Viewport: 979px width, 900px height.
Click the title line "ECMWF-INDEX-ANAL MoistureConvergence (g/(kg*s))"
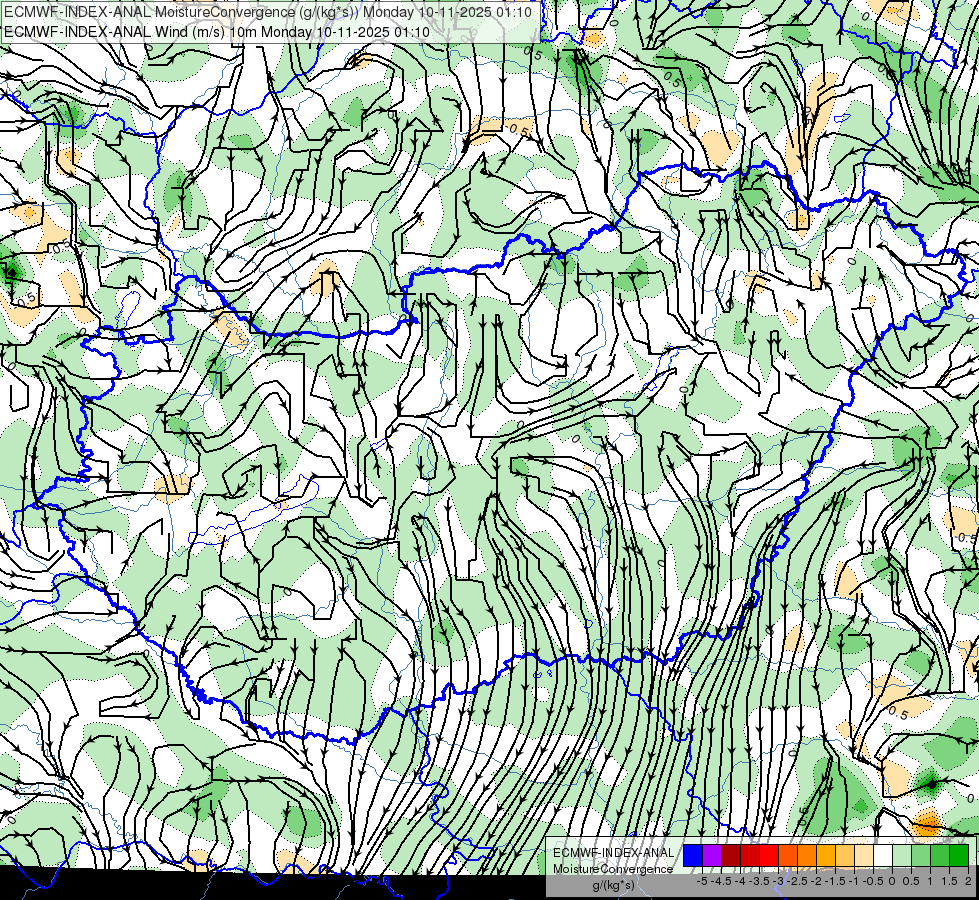point(182,12)
